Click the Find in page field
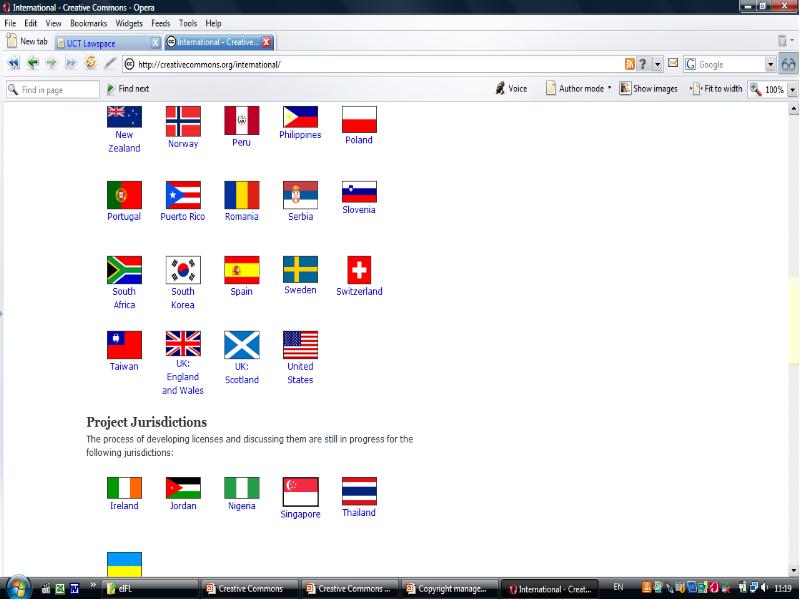This screenshot has width=800, height=600. (x=50, y=89)
